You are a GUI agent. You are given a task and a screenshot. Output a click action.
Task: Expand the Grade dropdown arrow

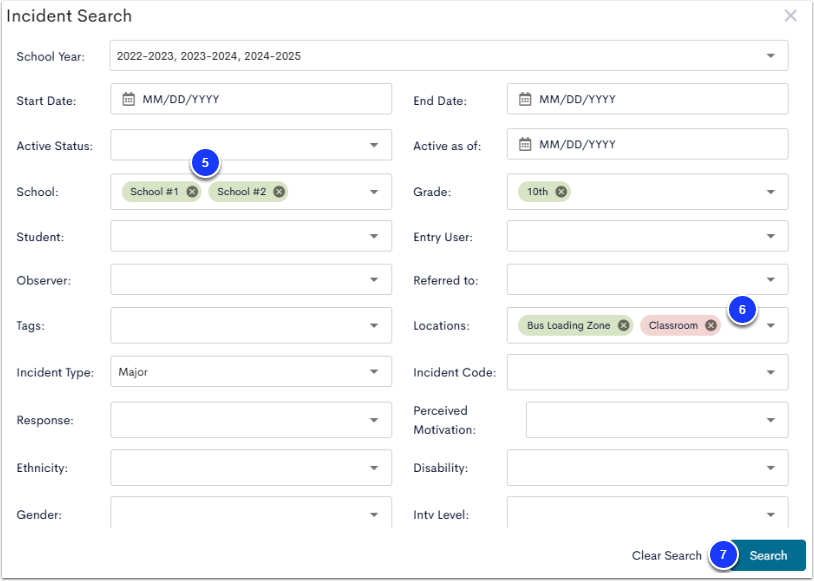(x=771, y=192)
